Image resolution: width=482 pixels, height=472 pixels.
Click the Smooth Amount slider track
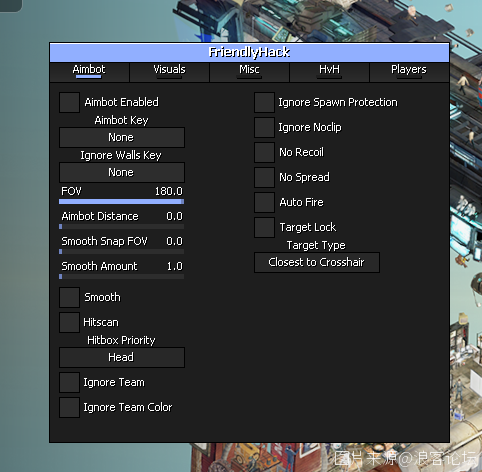(121, 276)
